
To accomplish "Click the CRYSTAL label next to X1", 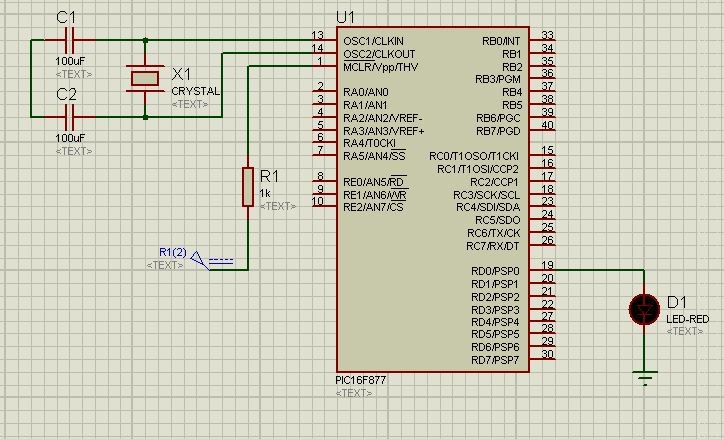I will click(195, 91).
